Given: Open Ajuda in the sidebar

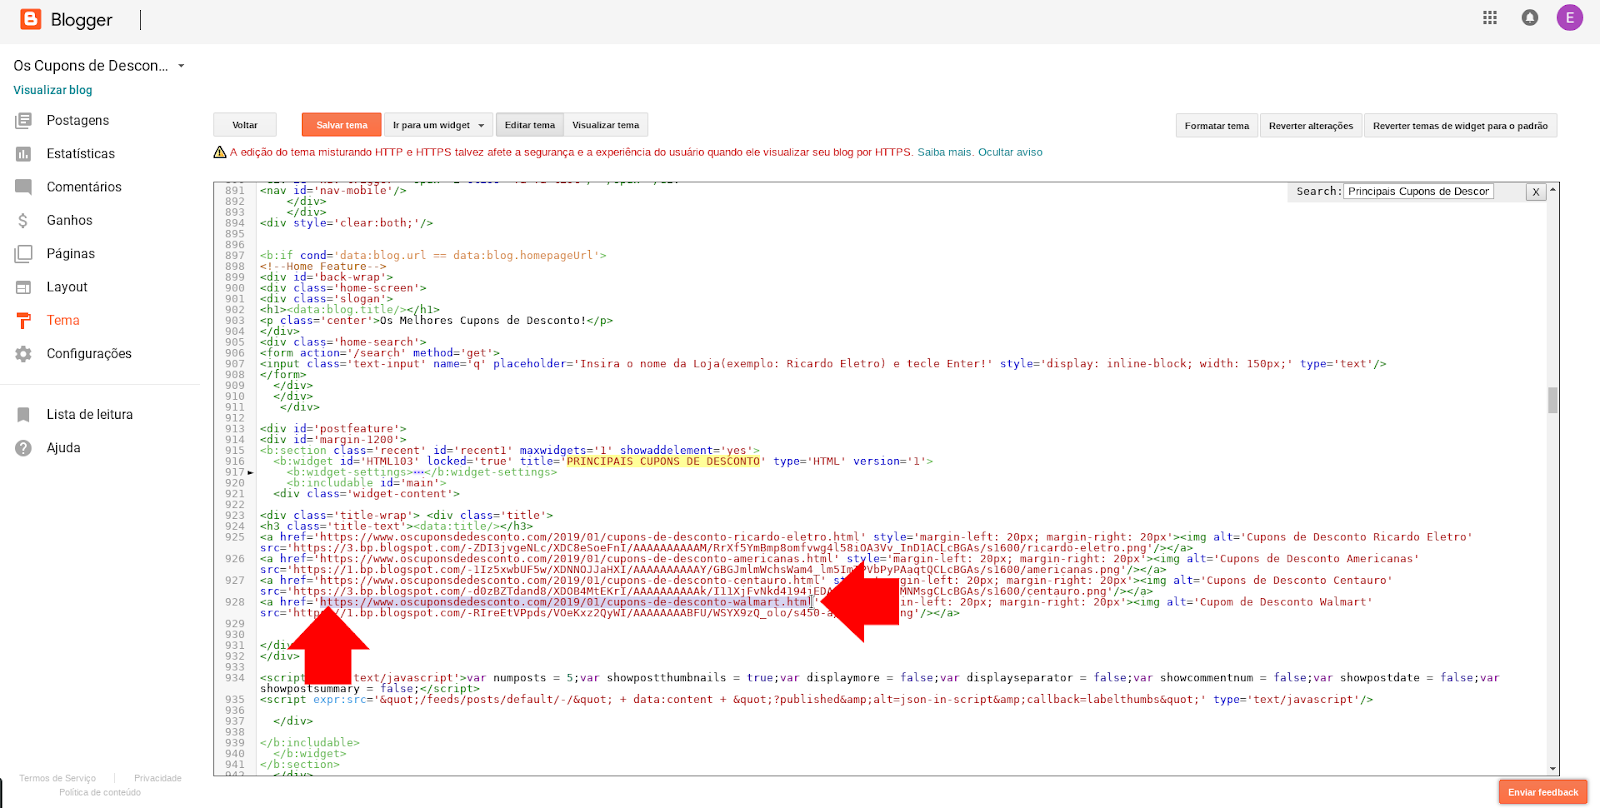Looking at the screenshot, I should click(x=63, y=448).
